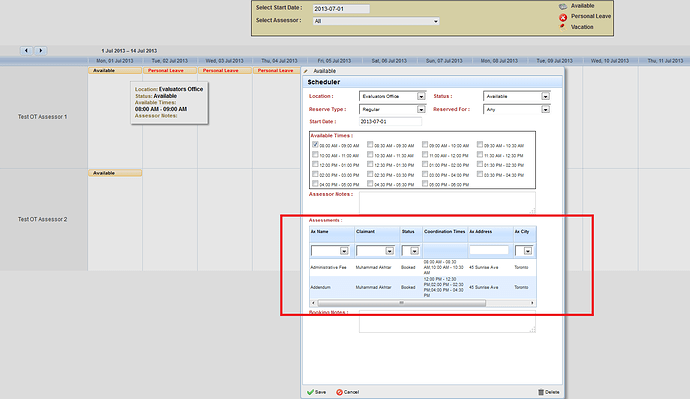Uncheck 08:00 AM - 09:00 AM time slot
The height and width of the screenshot is (399, 690).
[315, 144]
